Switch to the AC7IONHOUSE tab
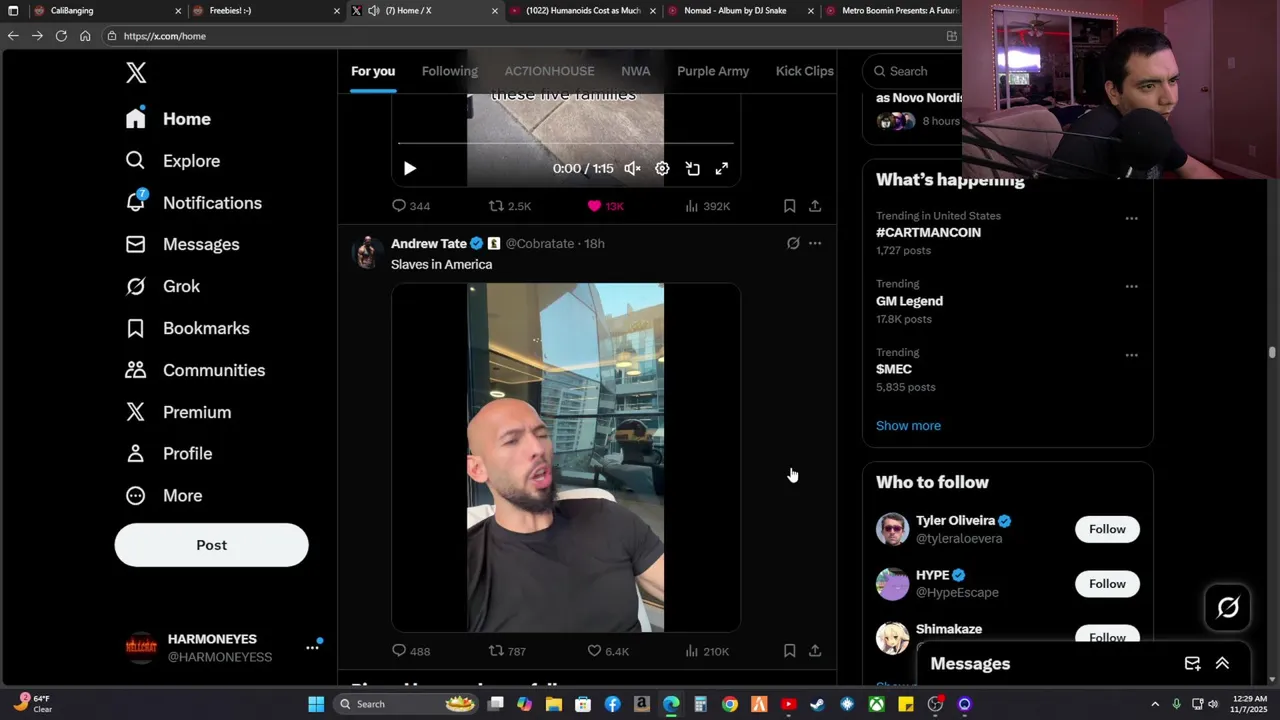The width and height of the screenshot is (1280, 720). pos(549,71)
